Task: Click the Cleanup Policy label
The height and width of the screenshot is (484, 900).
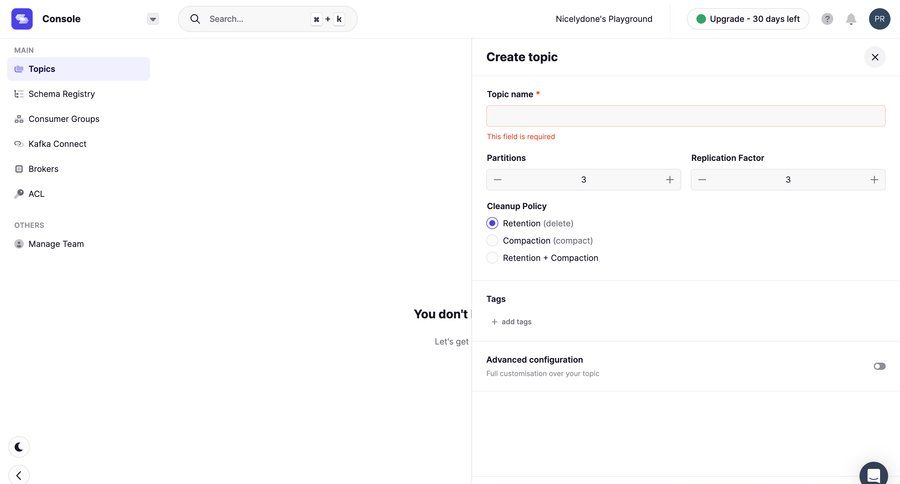Action: tap(516, 206)
